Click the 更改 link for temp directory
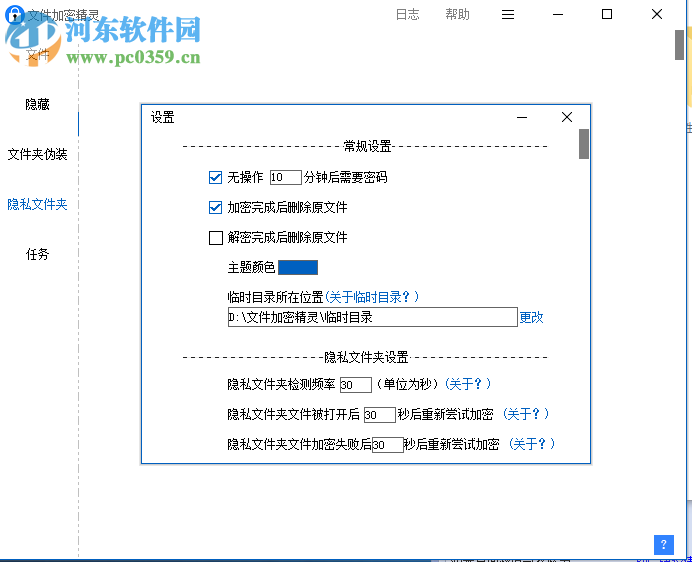The width and height of the screenshot is (692, 562). [x=531, y=317]
